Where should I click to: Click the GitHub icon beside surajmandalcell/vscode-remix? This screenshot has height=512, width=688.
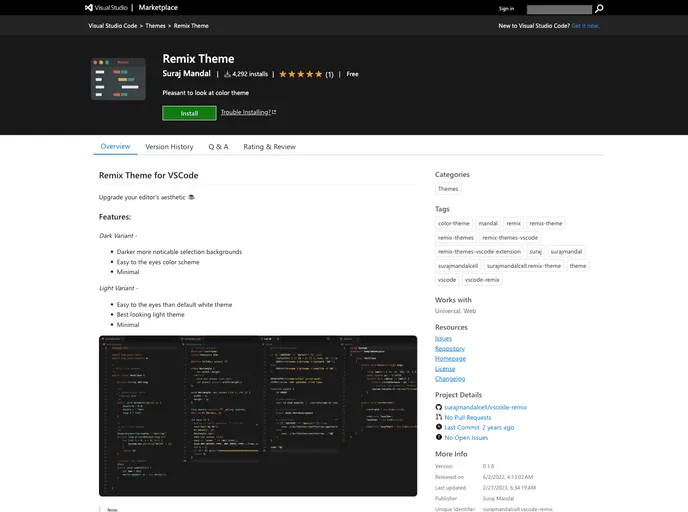click(x=438, y=407)
